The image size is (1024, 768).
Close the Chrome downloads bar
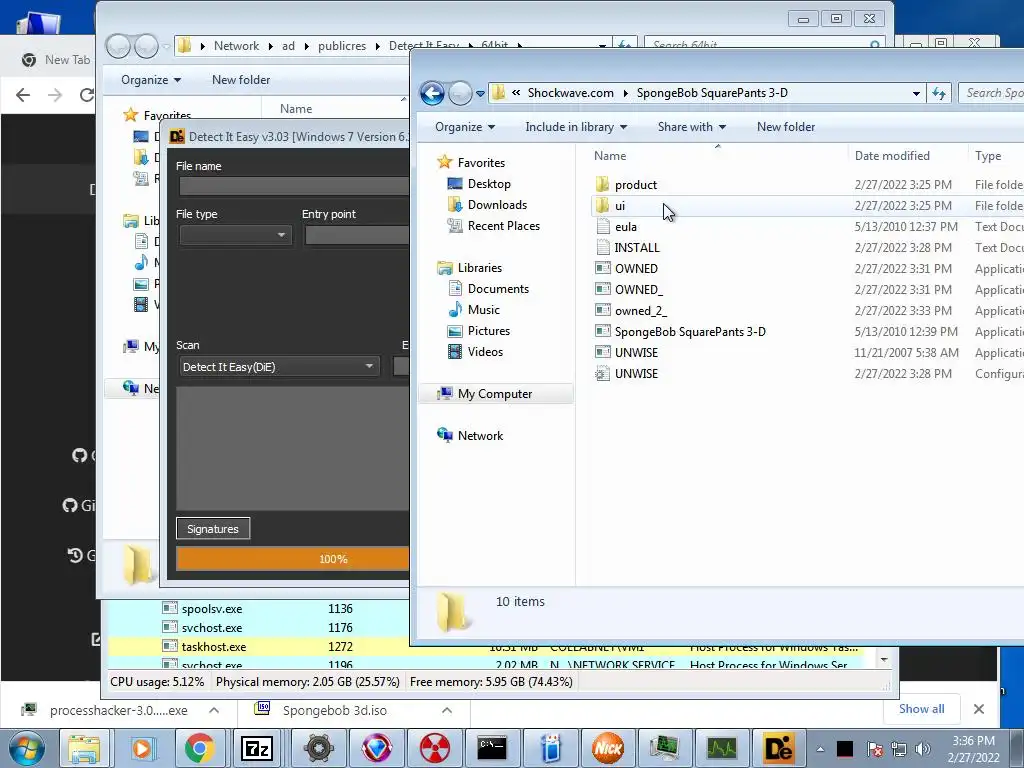[x=978, y=709]
